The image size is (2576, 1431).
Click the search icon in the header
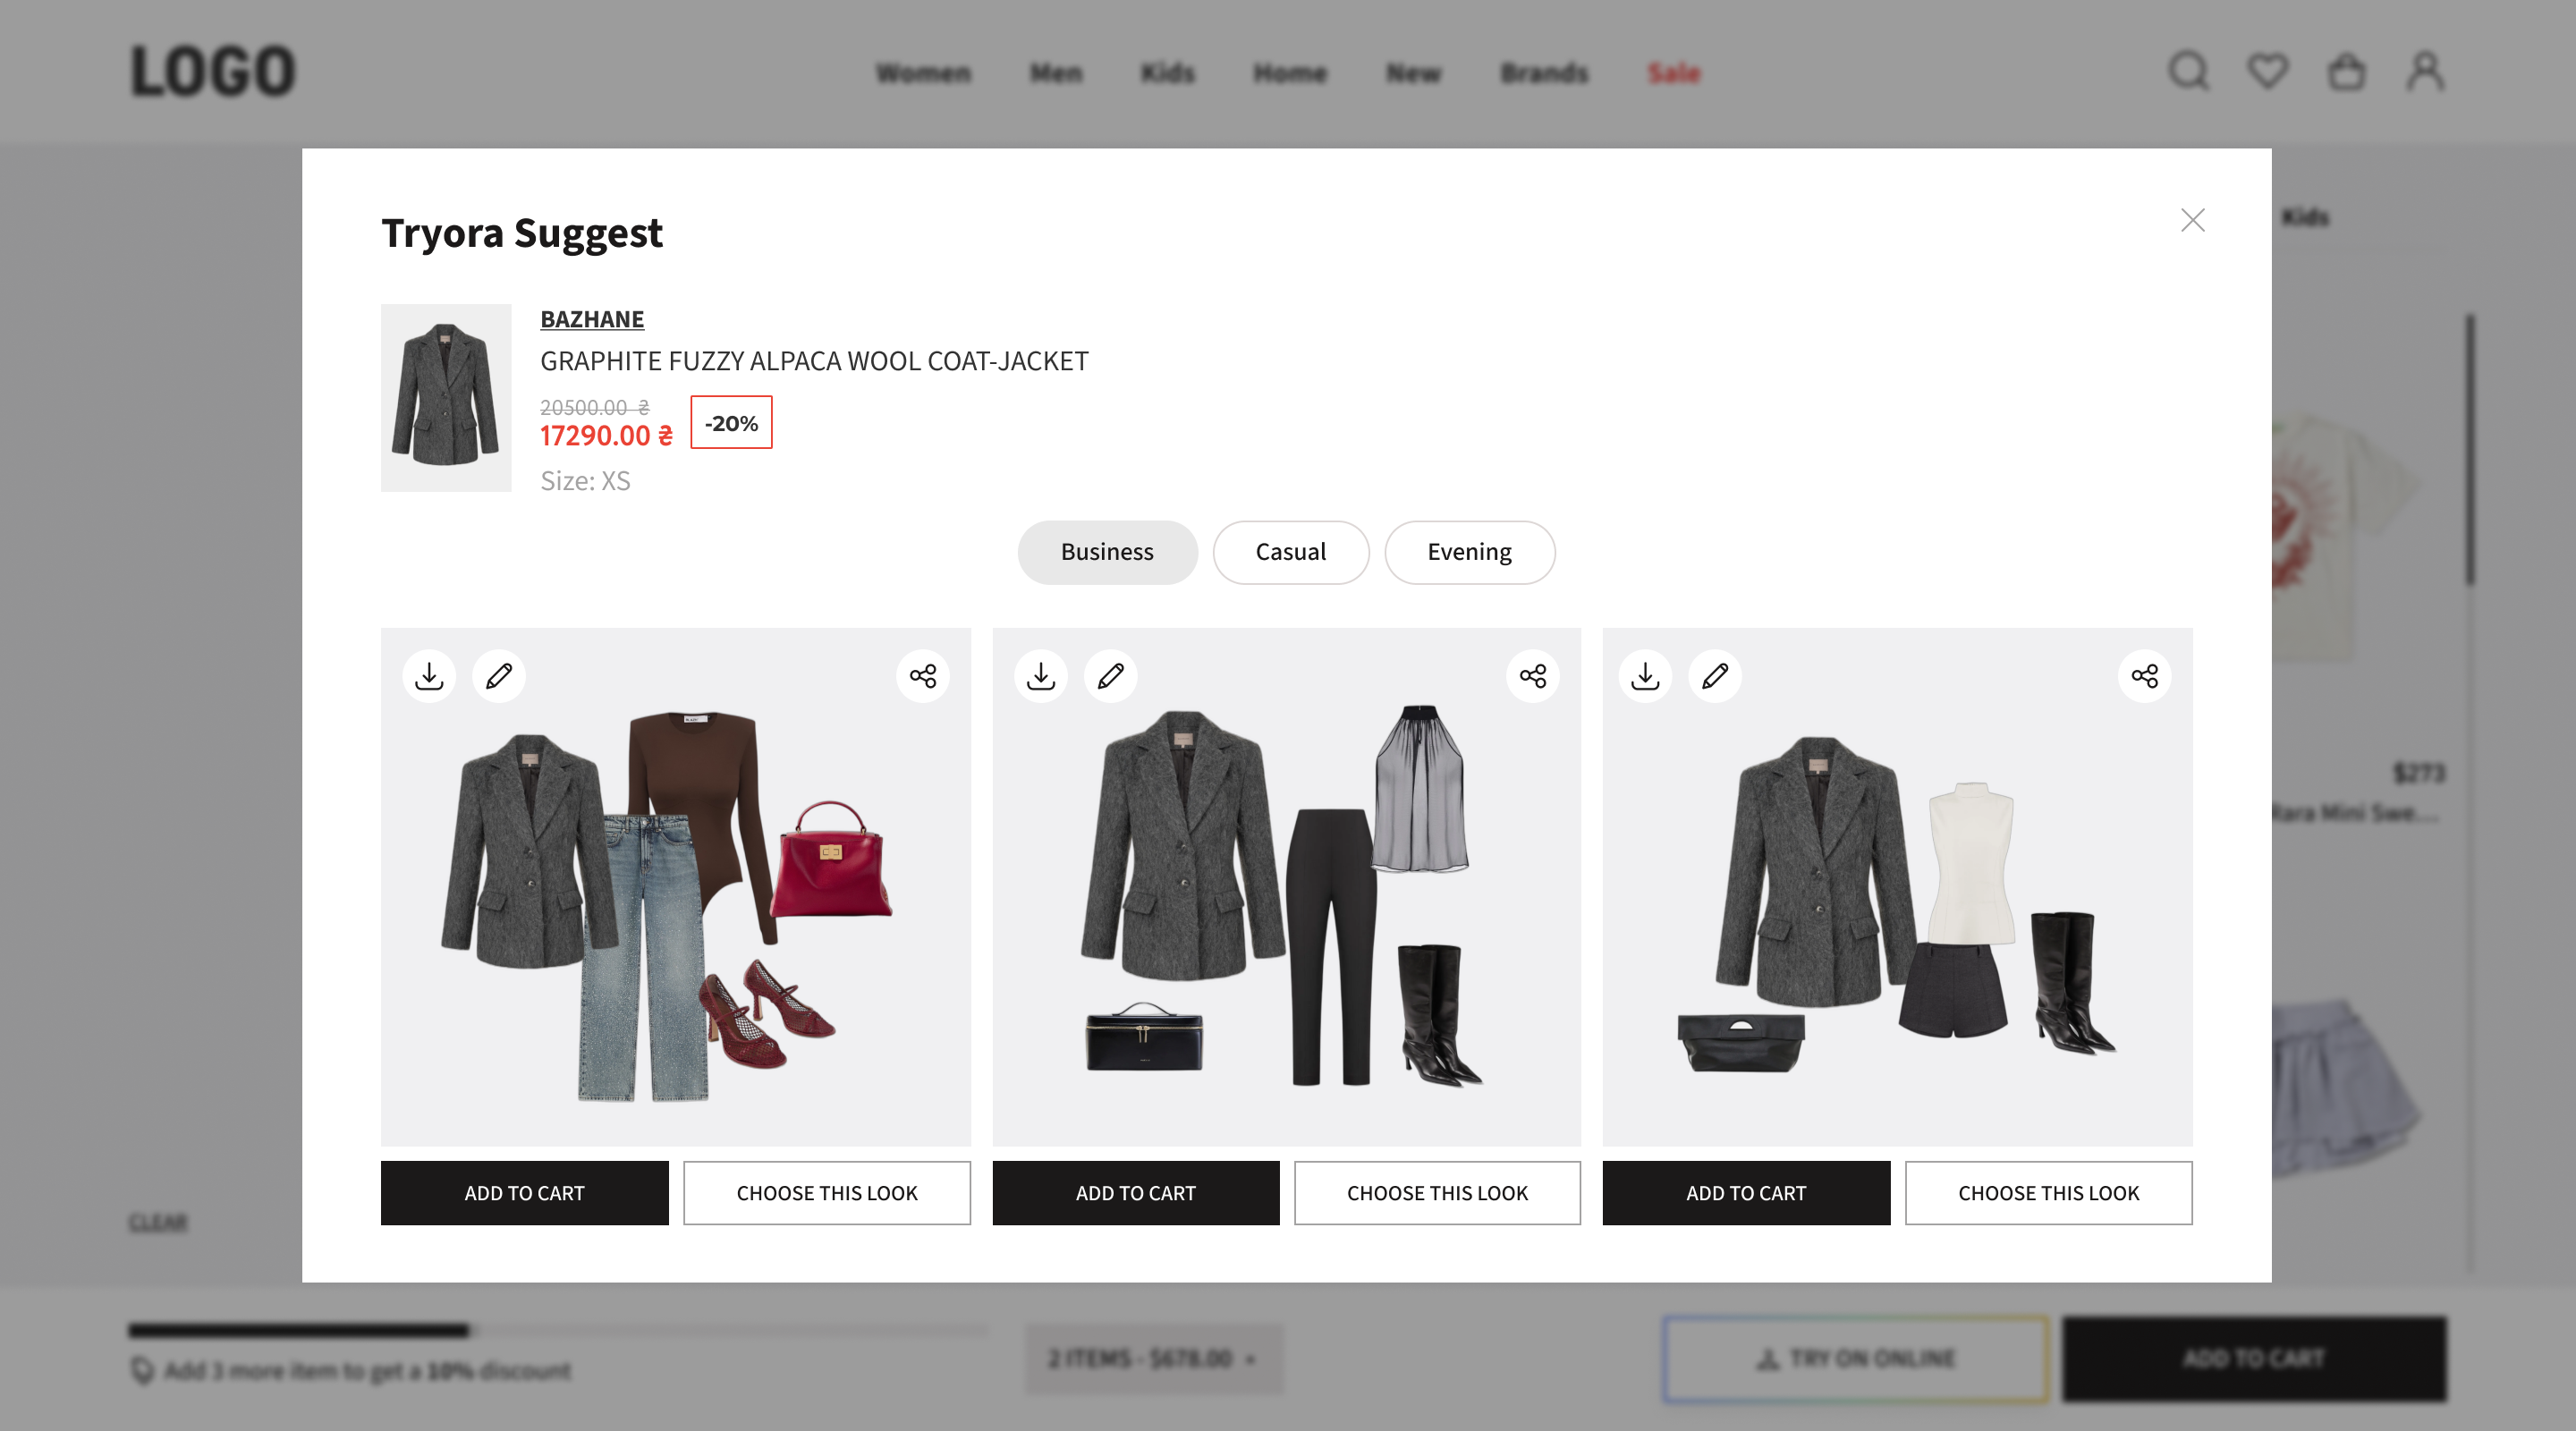coord(2189,71)
